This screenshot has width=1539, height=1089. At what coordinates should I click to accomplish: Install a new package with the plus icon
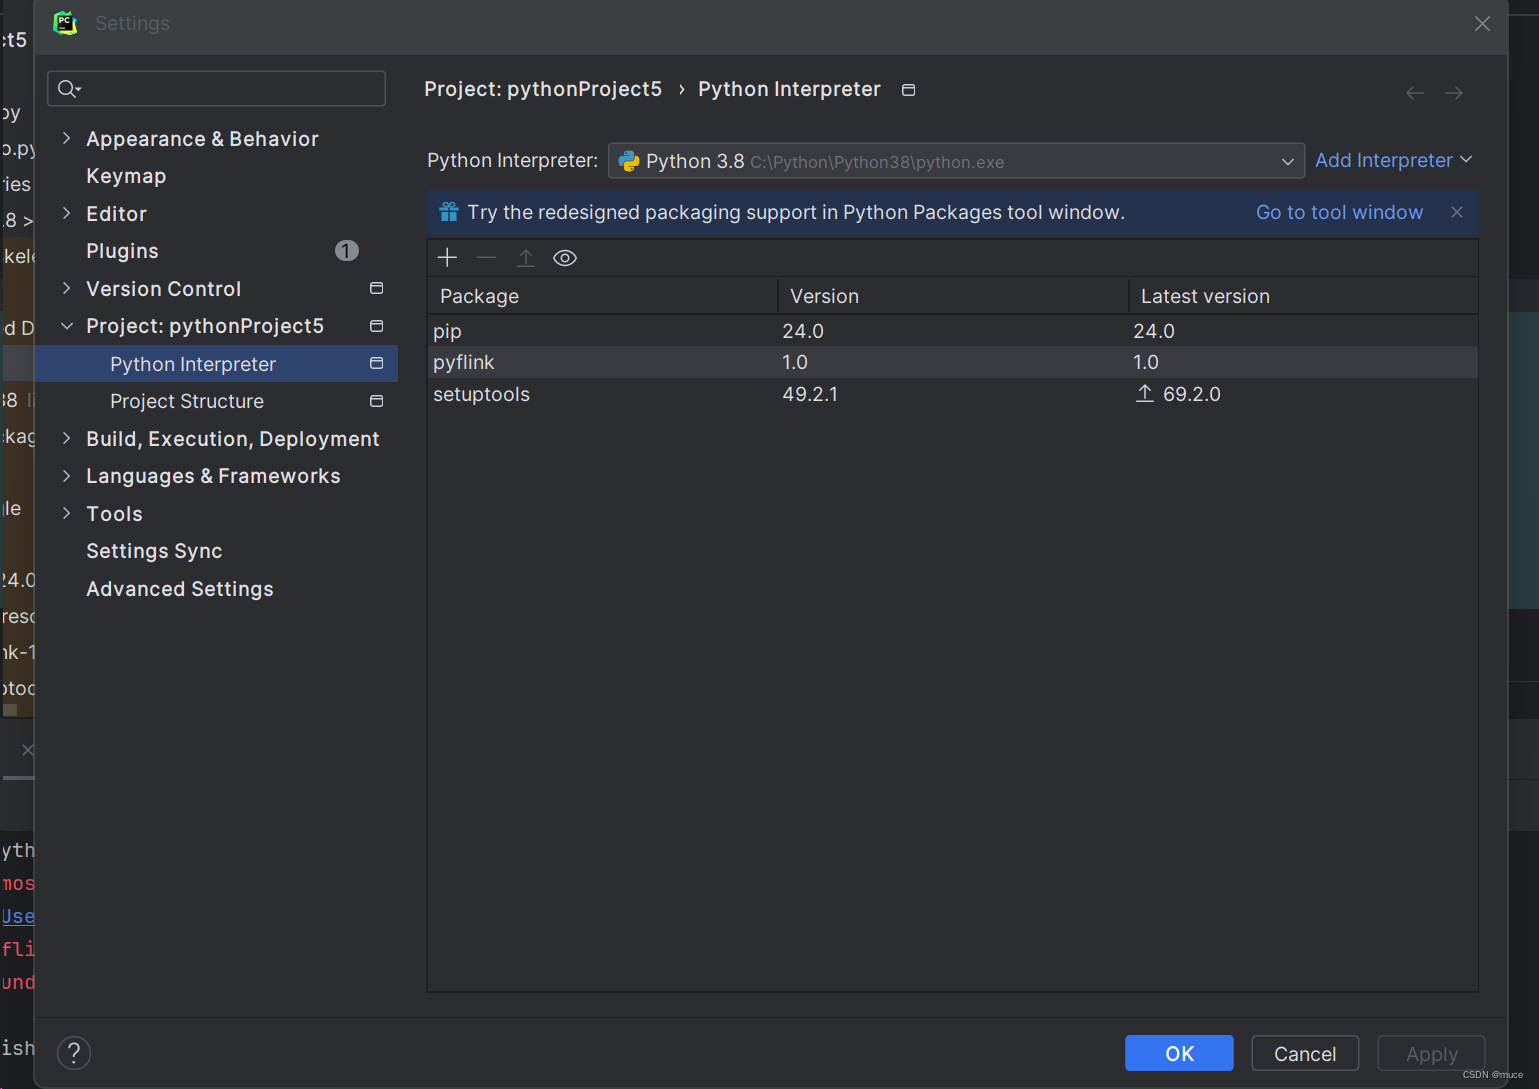pos(447,257)
